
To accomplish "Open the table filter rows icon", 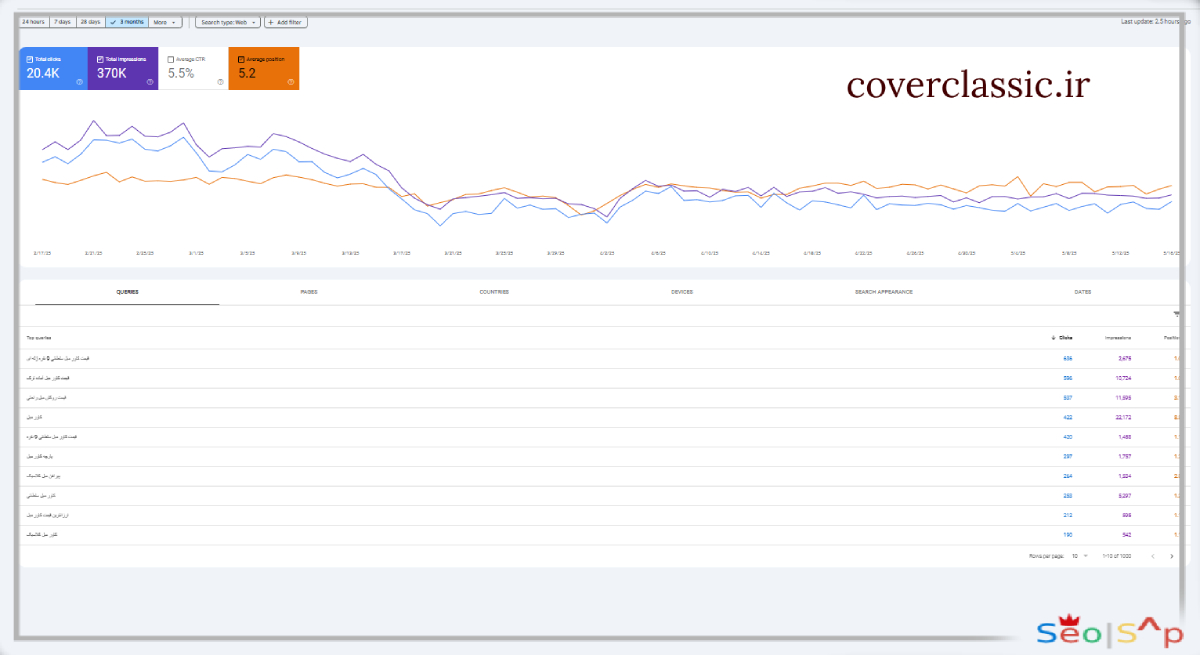I will point(1176,314).
